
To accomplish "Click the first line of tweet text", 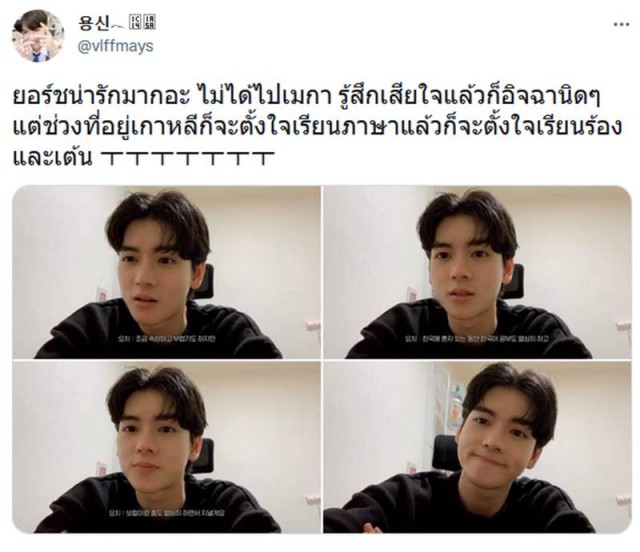I will pos(306,97).
